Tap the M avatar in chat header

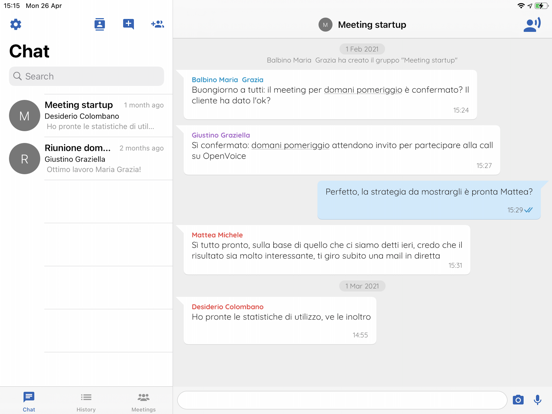coord(325,25)
